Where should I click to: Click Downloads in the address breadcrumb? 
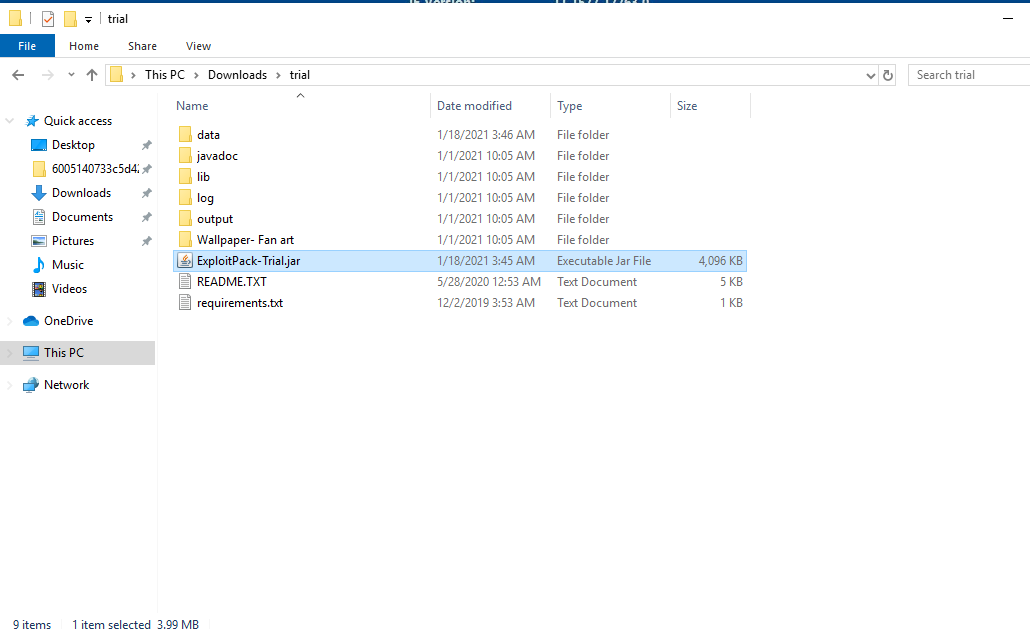click(237, 75)
